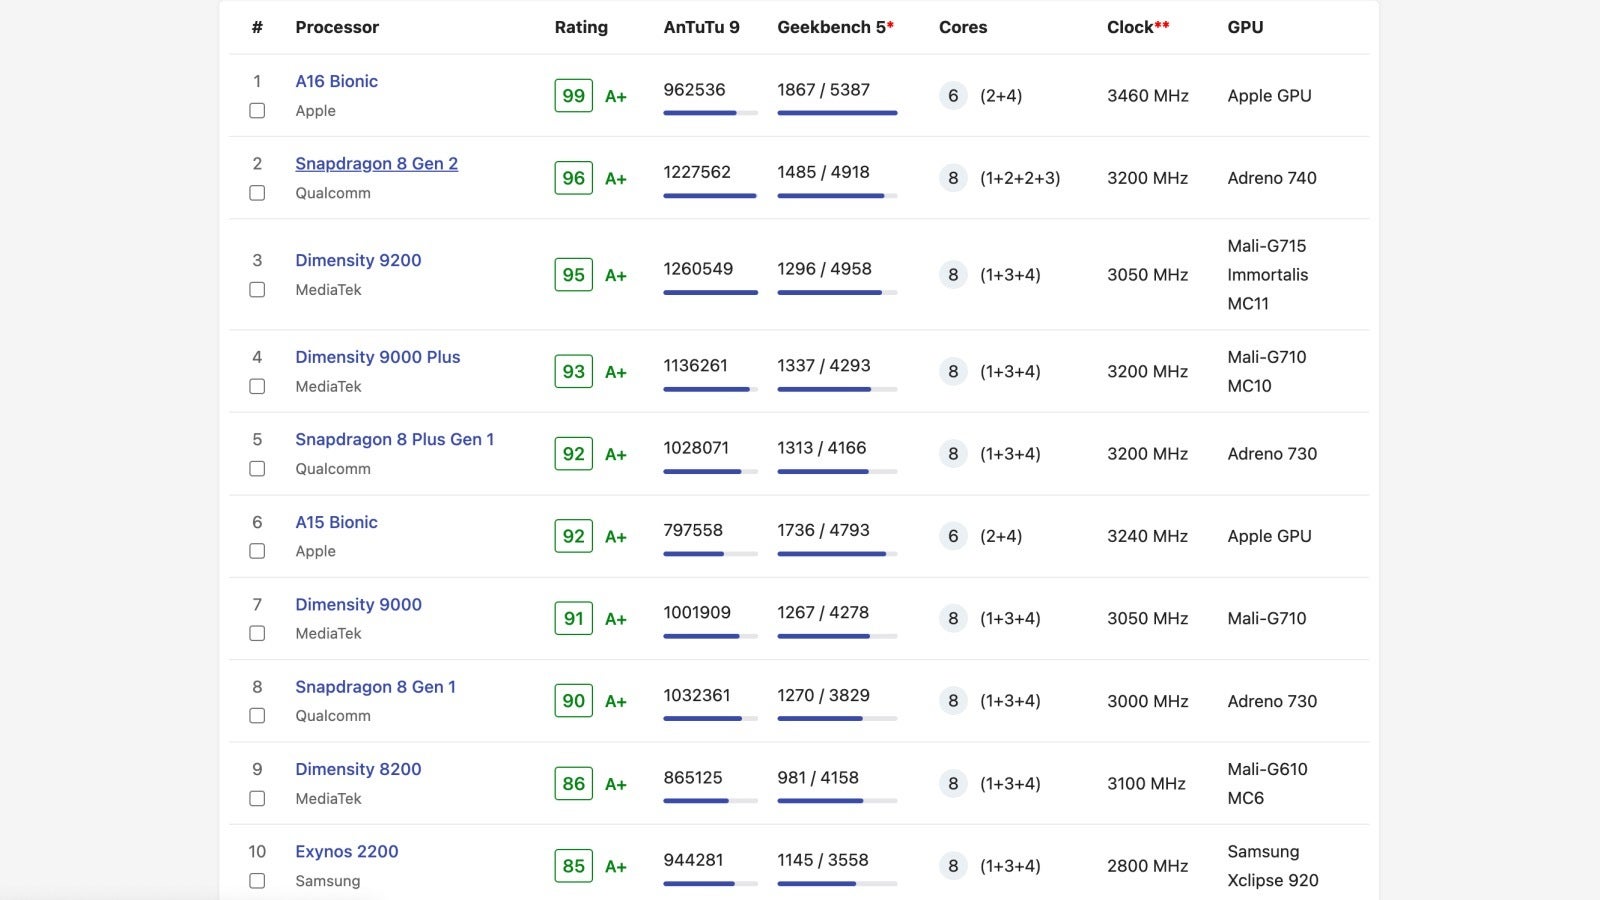Check the Dimensity 9000 row checkbox
Screen dimensions: 1600x900
(257, 634)
